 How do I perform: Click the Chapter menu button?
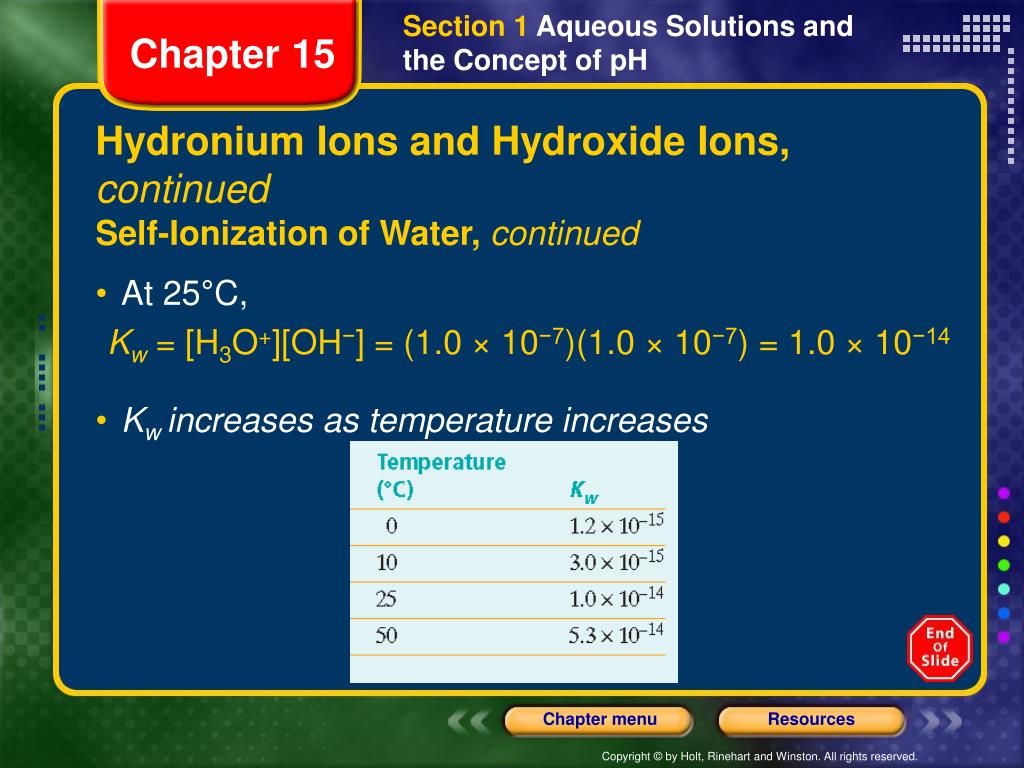point(599,720)
